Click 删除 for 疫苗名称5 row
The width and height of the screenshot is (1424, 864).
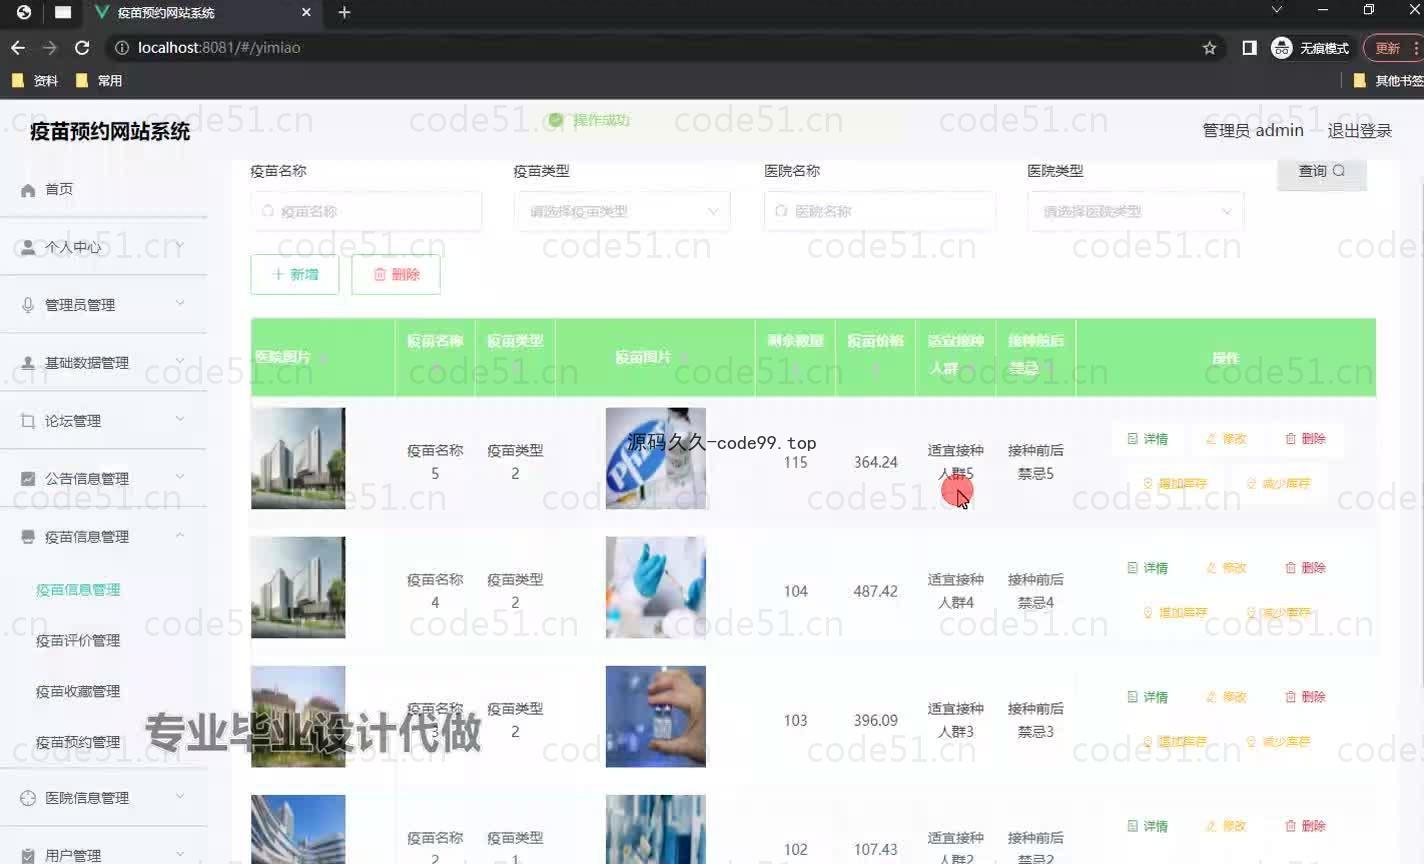click(1305, 439)
